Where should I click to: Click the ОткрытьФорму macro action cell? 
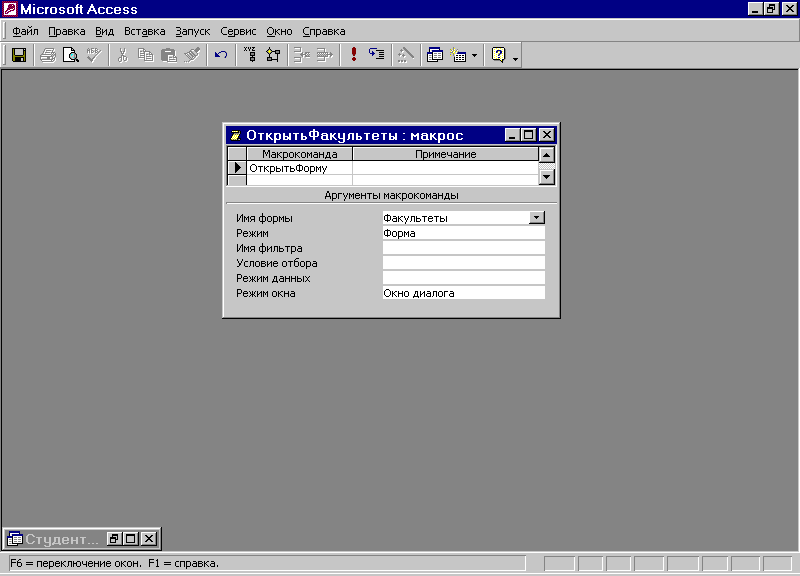coord(299,168)
